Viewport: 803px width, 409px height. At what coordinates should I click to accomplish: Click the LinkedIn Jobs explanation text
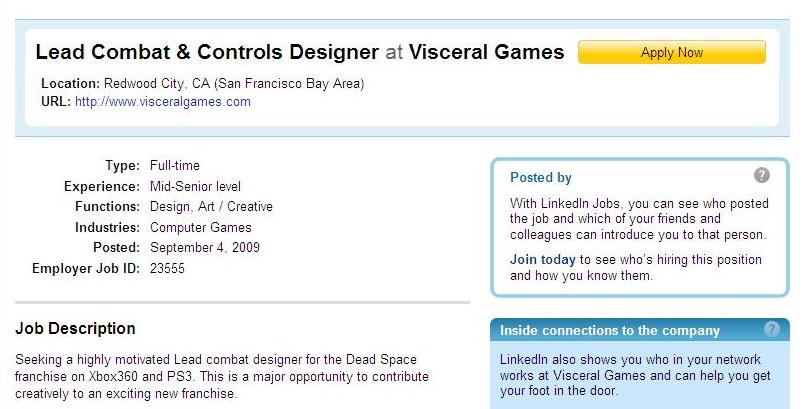point(639,219)
